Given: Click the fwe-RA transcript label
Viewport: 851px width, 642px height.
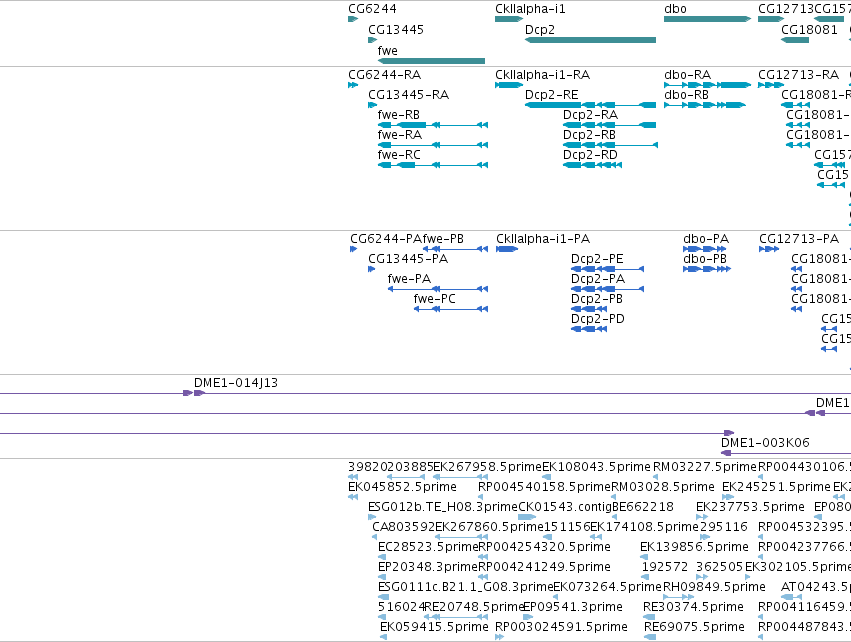Looking at the screenshot, I should point(400,135).
